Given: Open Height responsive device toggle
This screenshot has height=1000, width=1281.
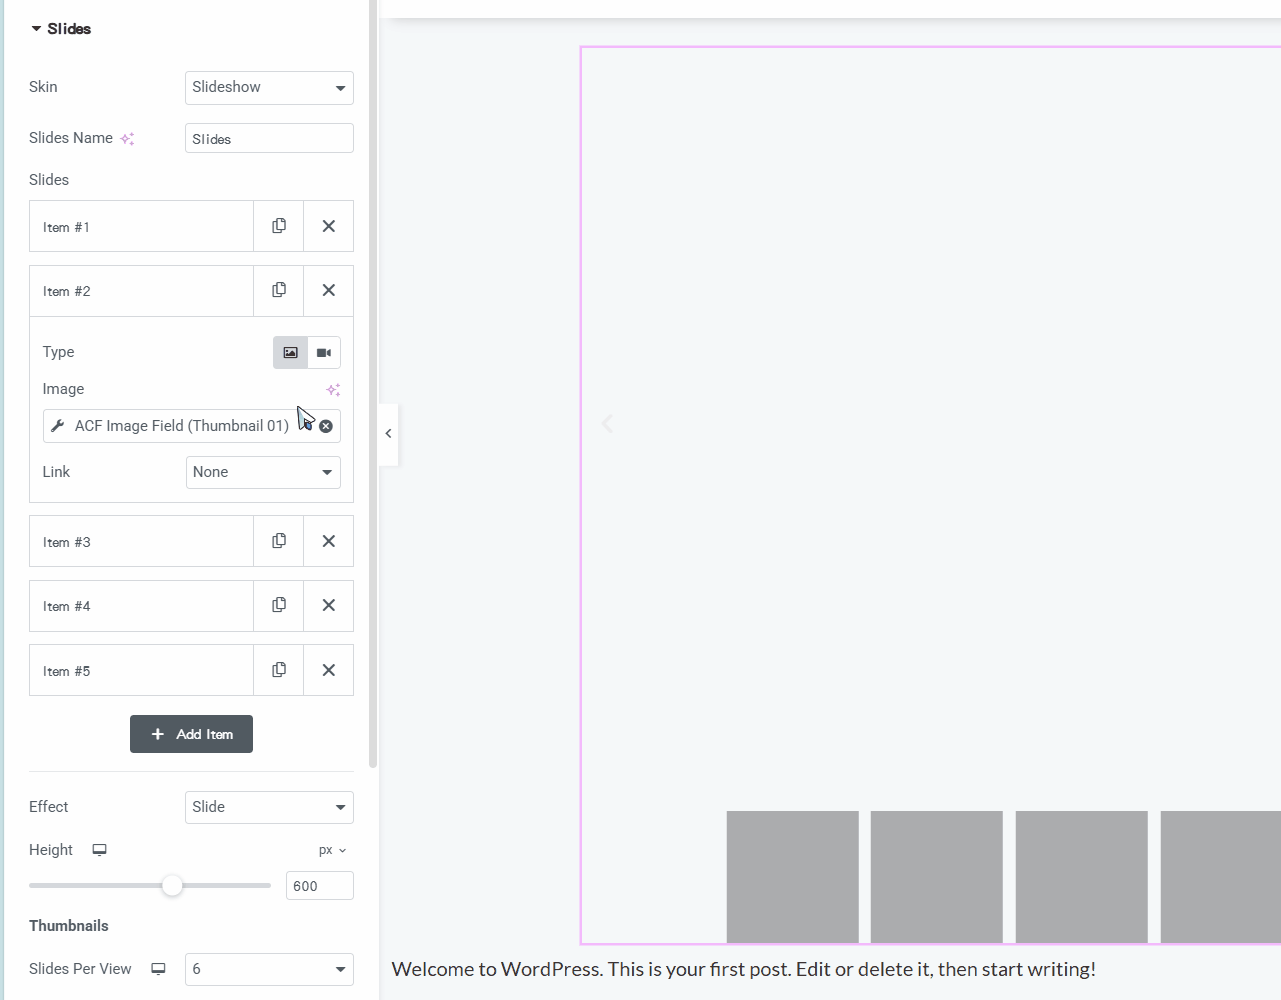Looking at the screenshot, I should tap(100, 850).
